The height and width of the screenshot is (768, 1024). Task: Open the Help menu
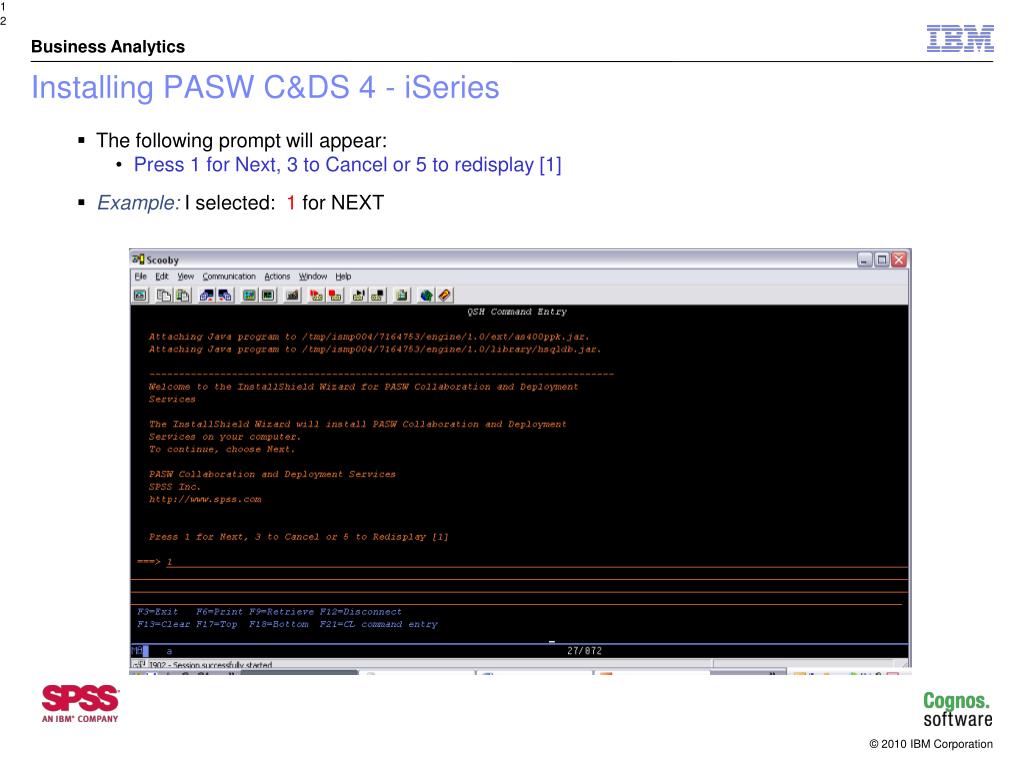343,276
